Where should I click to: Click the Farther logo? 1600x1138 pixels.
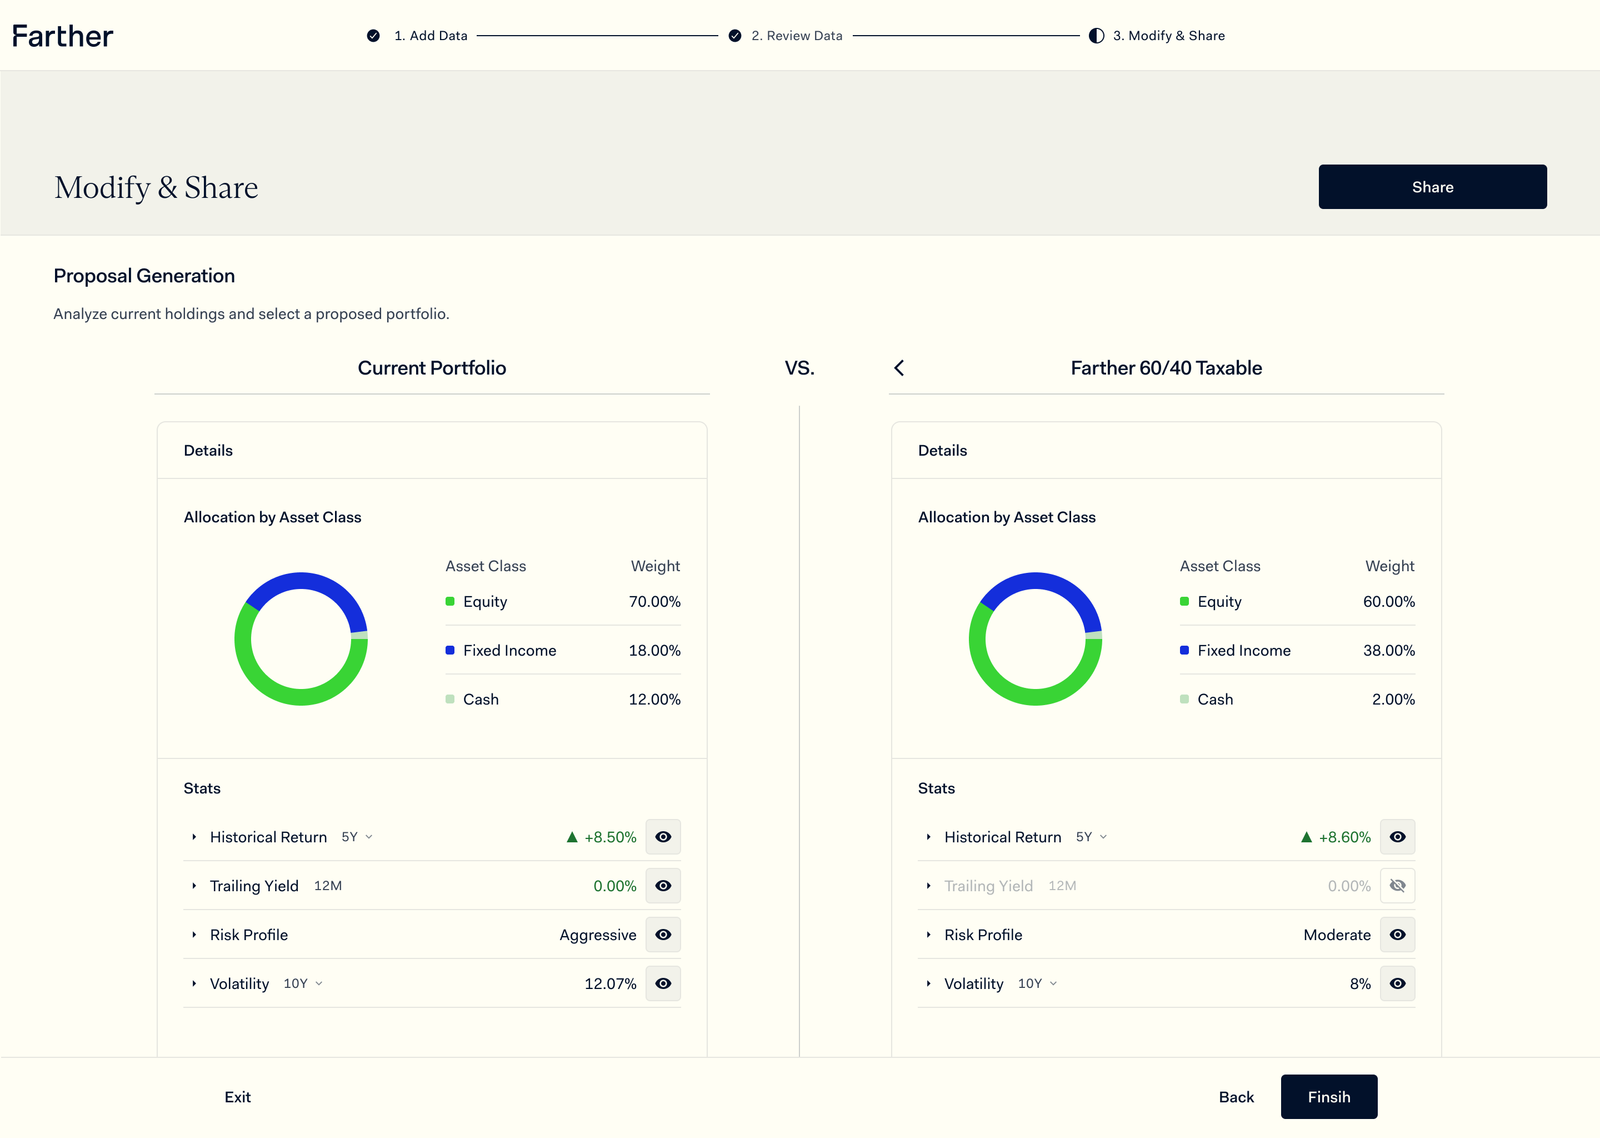pos(62,36)
